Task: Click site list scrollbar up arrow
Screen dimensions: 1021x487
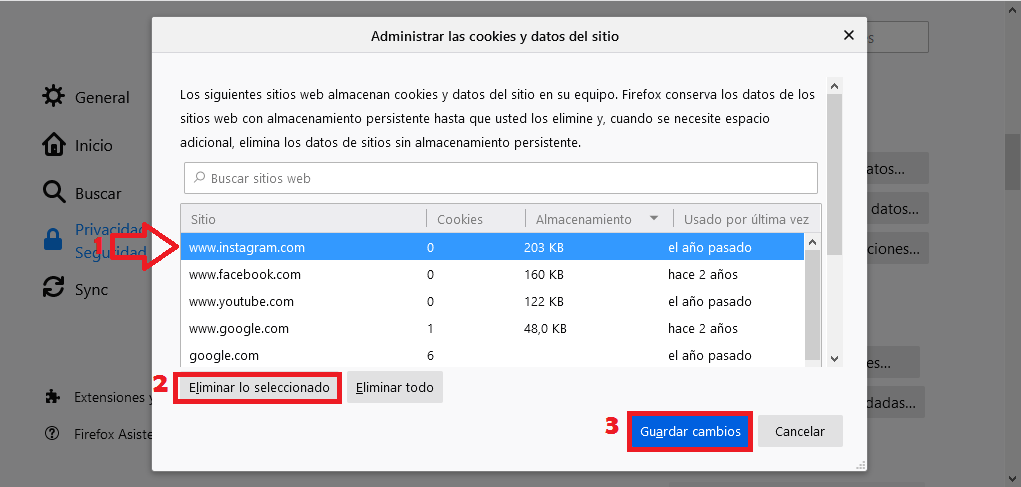Action: (813, 242)
